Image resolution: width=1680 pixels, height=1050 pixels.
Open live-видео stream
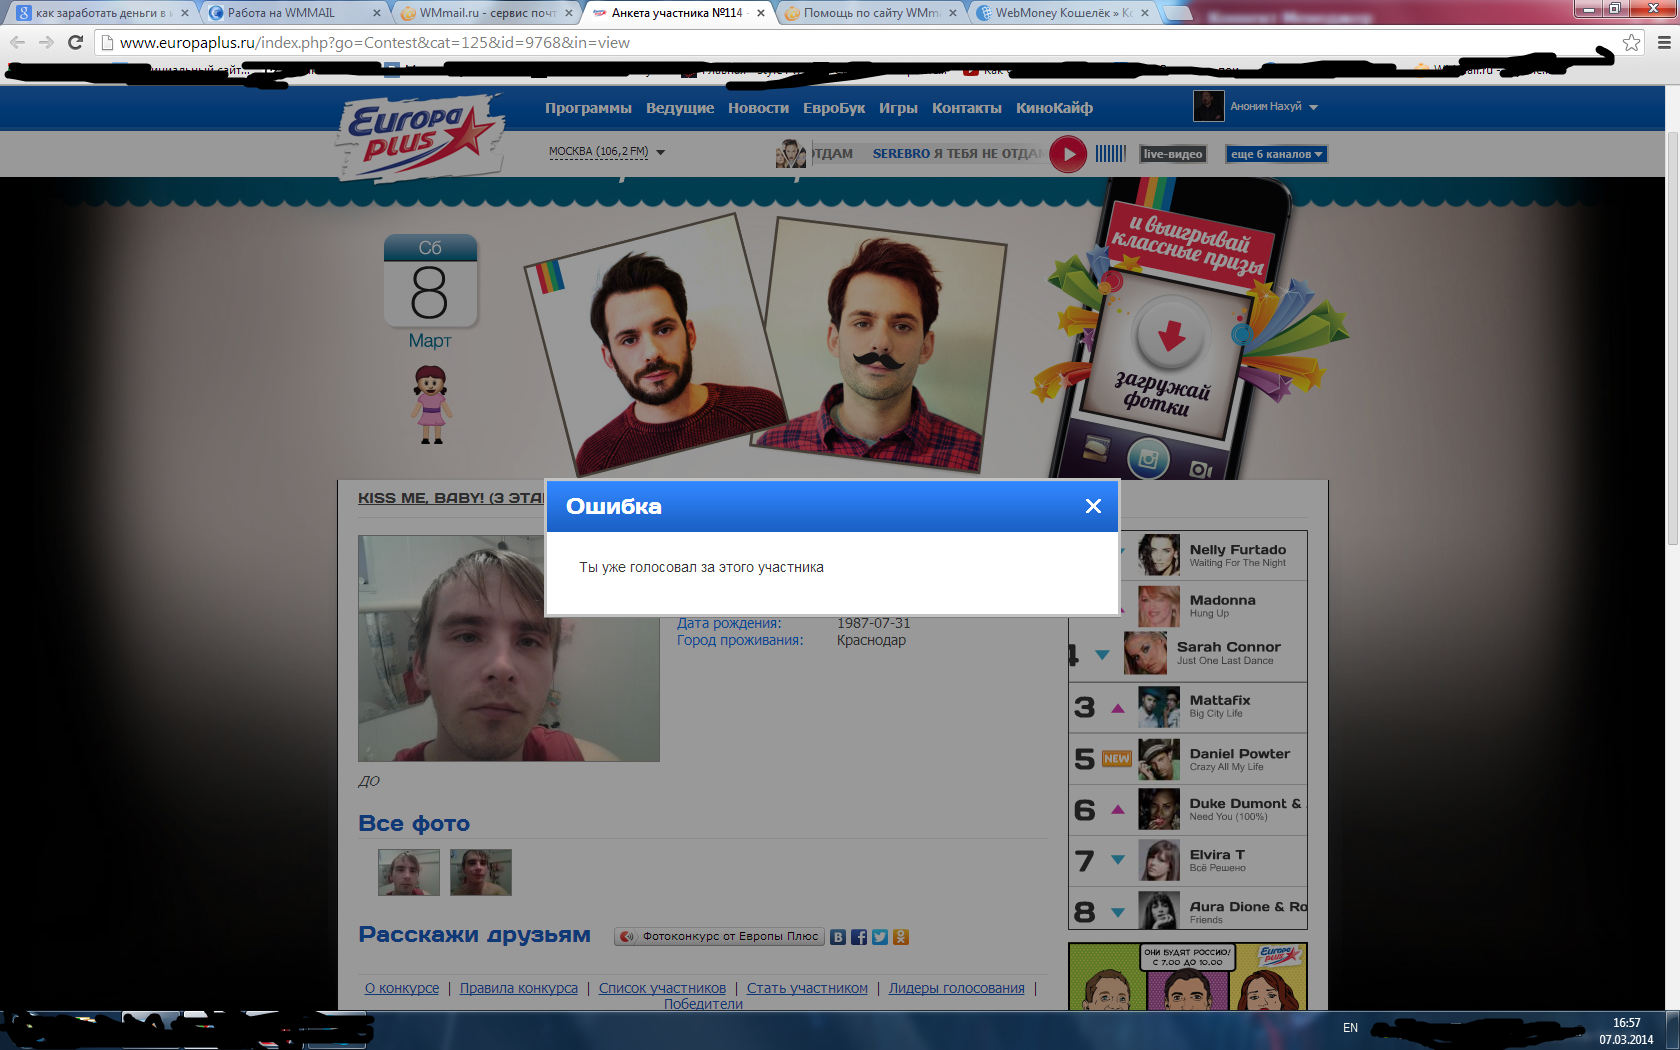(x=1173, y=154)
